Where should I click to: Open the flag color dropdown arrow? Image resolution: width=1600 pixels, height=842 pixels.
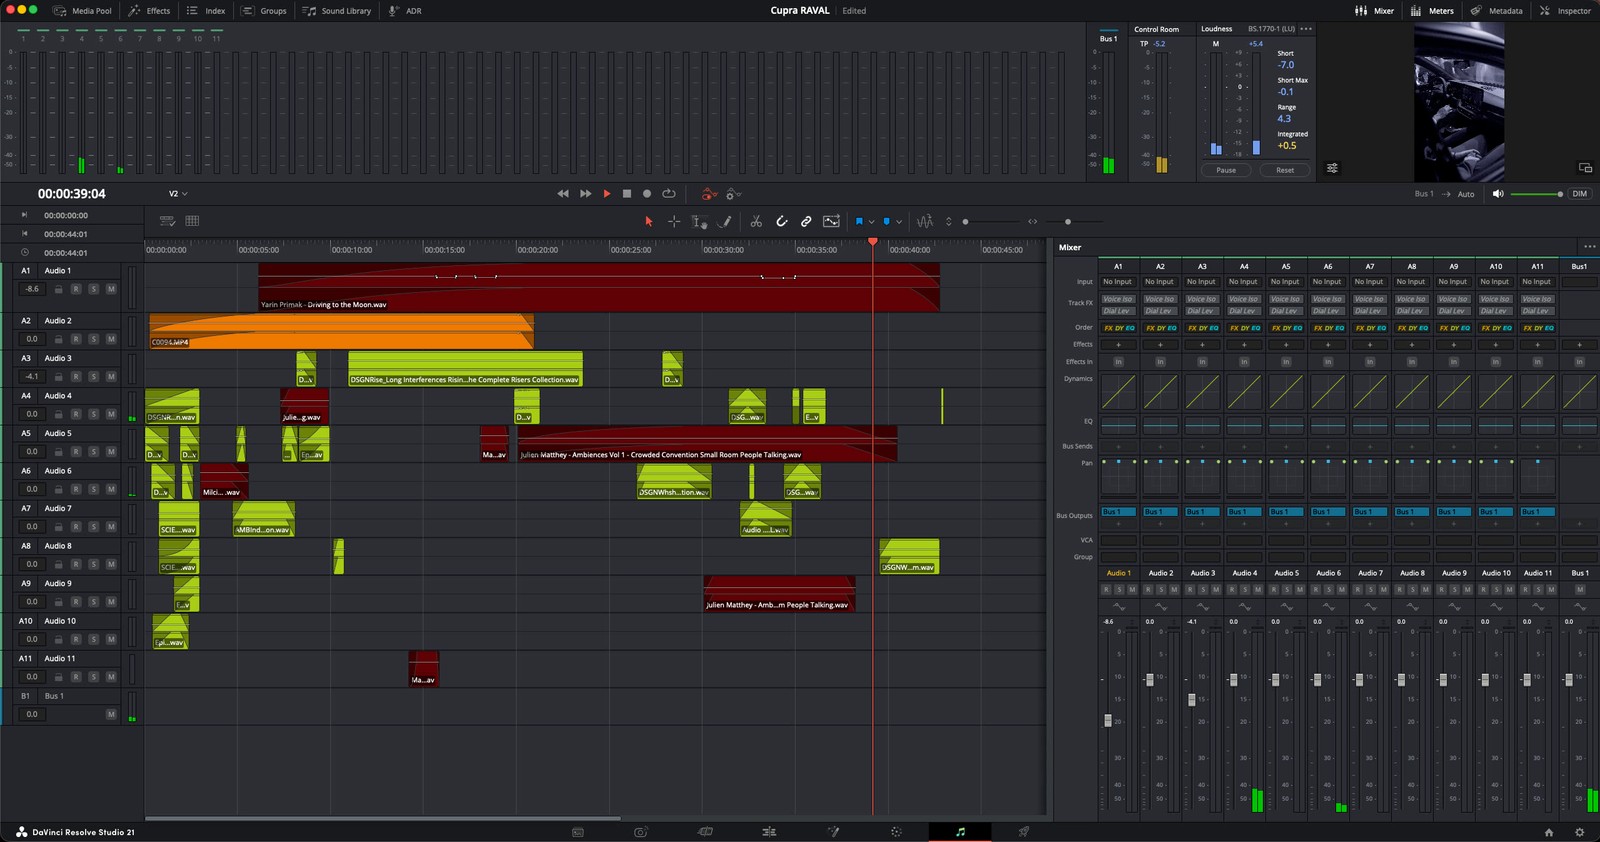click(872, 222)
